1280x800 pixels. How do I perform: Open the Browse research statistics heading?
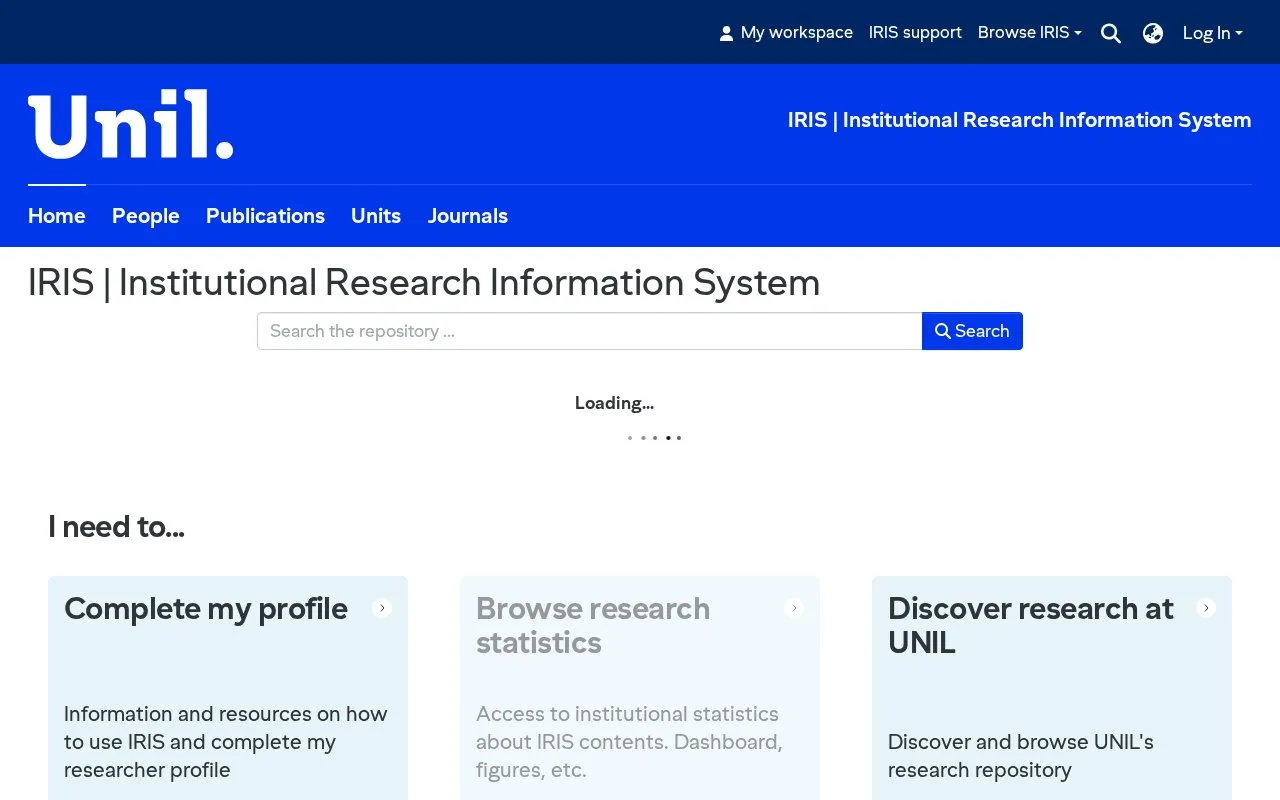593,626
